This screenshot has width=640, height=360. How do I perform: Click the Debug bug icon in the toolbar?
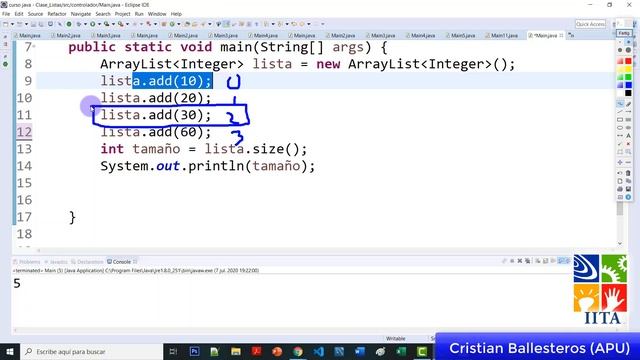pyautogui.click(x=79, y=24)
